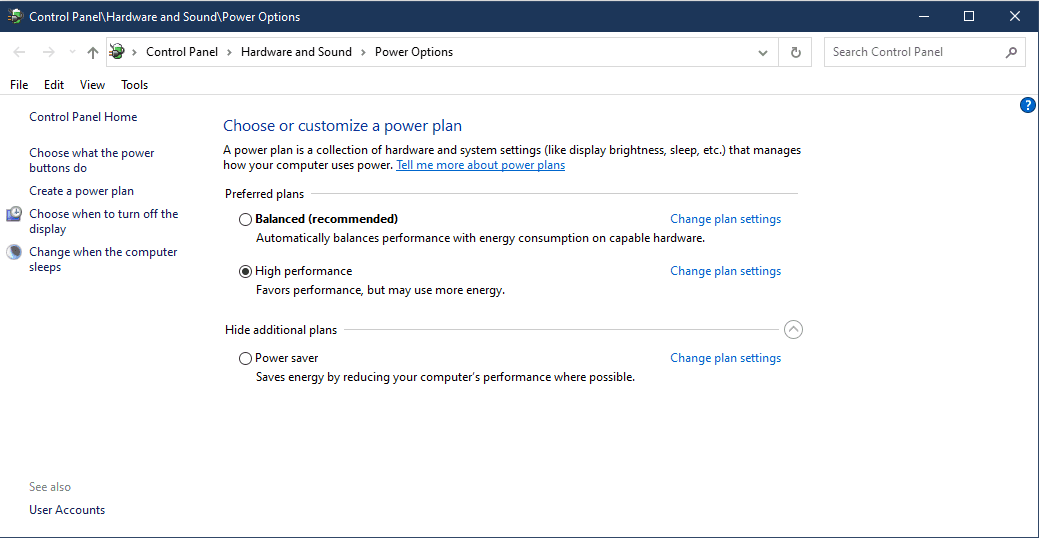This screenshot has width=1039, height=538.
Task: Collapse the Hide additional plans chevron
Action: click(x=793, y=329)
